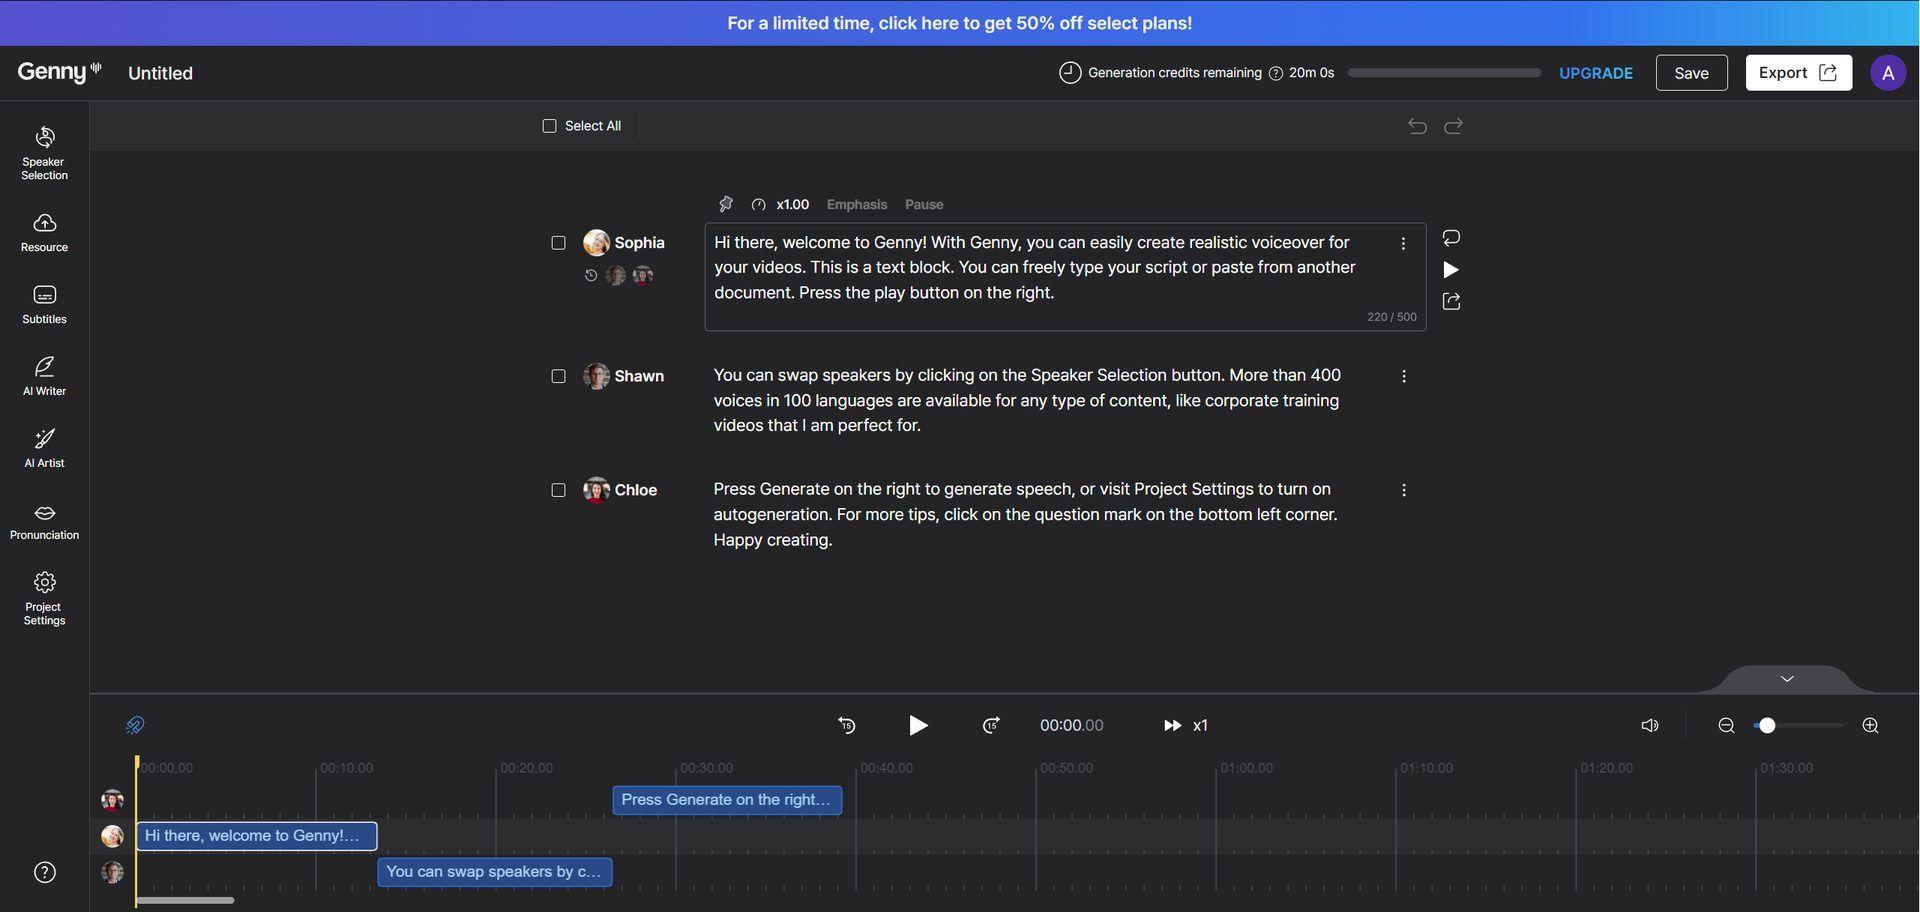1920x912 pixels.
Task: Open the Speaker Selection panel
Action: click(x=44, y=153)
